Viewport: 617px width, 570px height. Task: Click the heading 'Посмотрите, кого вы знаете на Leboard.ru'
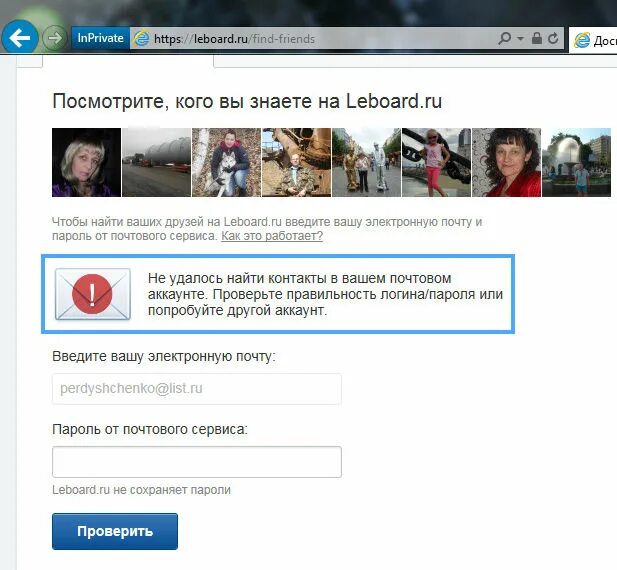(x=247, y=101)
